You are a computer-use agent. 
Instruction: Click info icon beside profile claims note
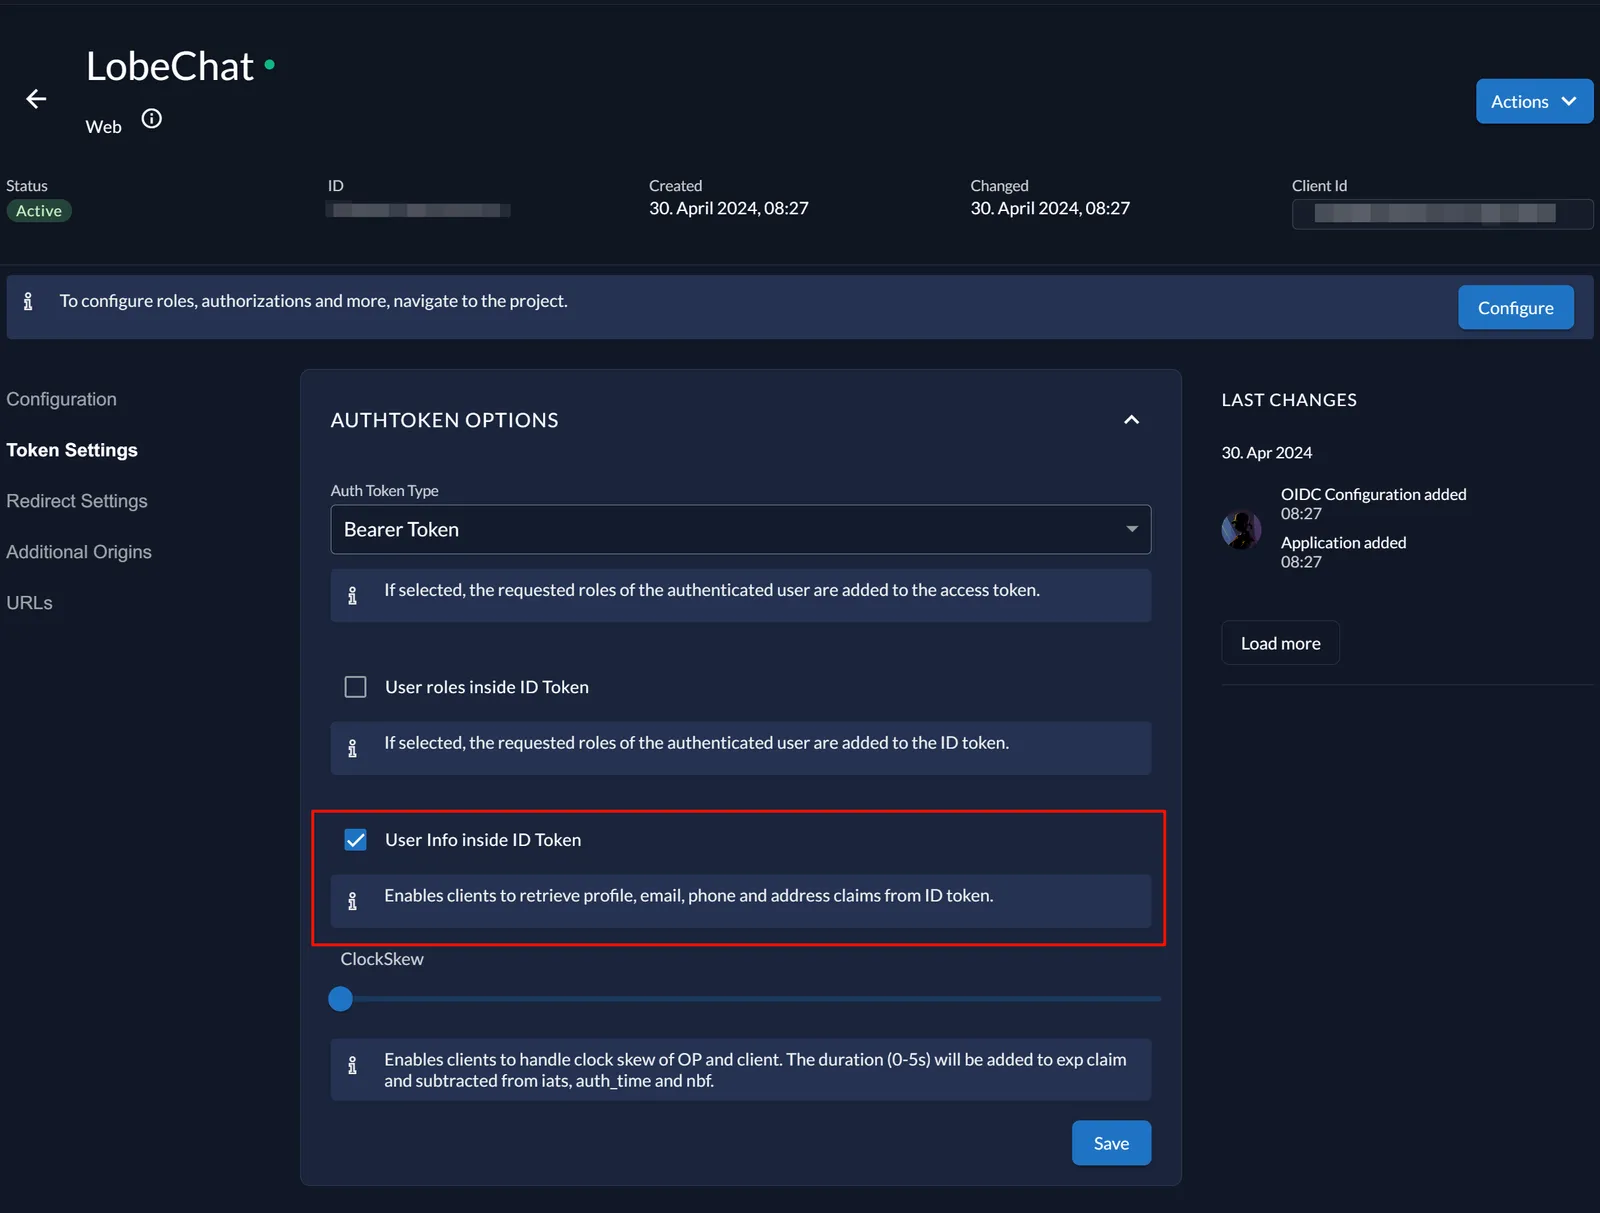pyautogui.click(x=352, y=901)
